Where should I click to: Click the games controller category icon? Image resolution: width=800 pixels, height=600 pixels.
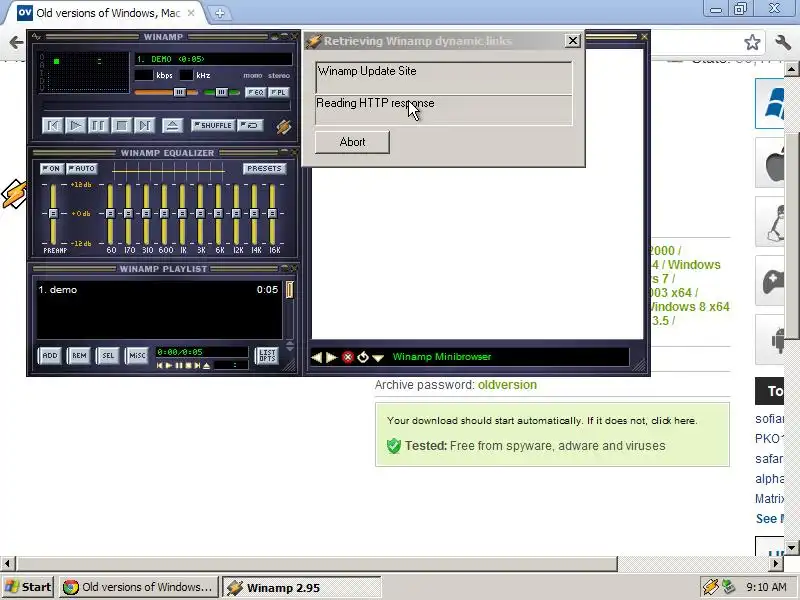tap(770, 281)
